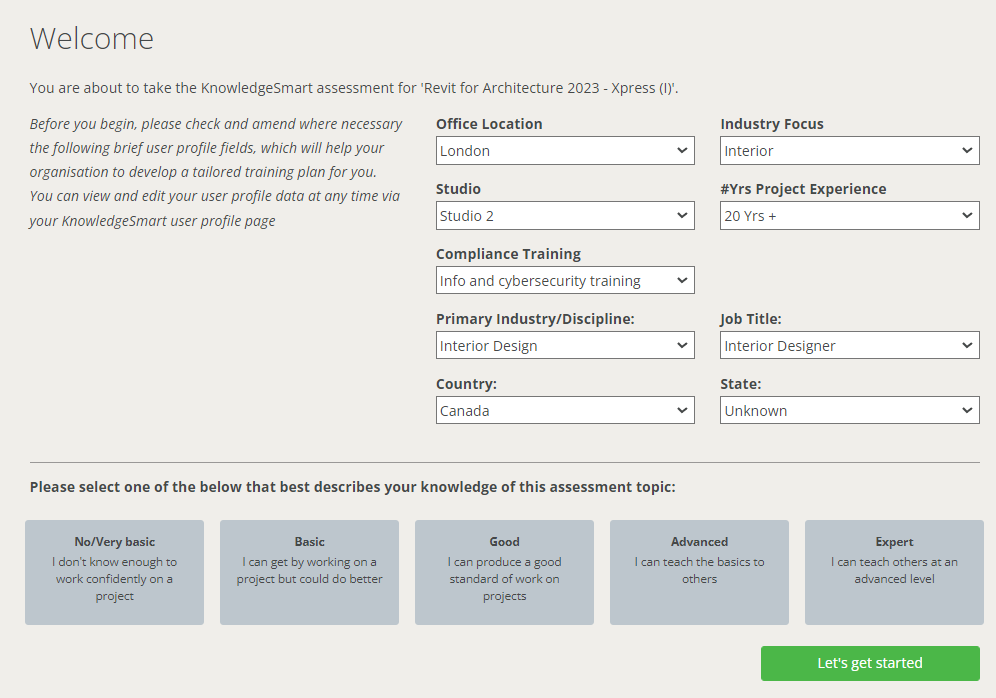The height and width of the screenshot is (698, 996).
Task: Click the Country dropdown arrow
Action: pos(683,410)
